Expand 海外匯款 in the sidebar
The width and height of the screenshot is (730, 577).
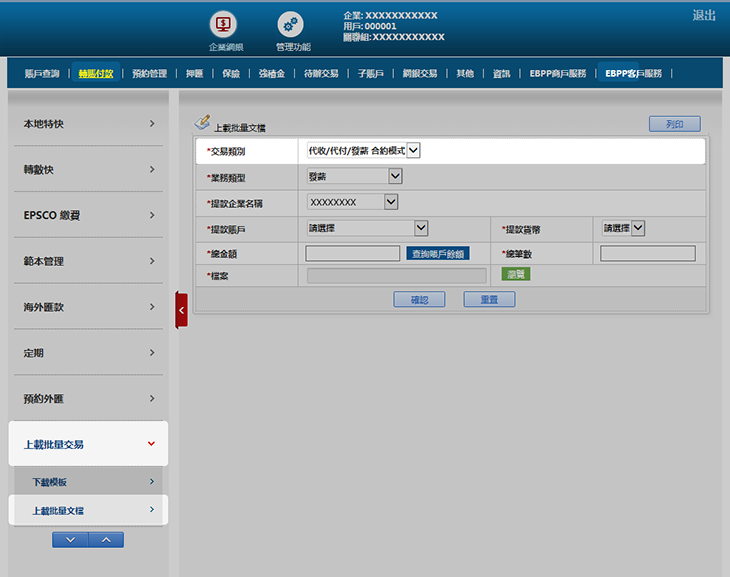point(88,307)
